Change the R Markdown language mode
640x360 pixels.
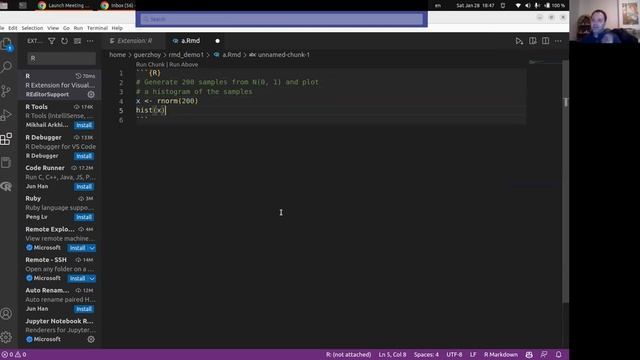501,355
